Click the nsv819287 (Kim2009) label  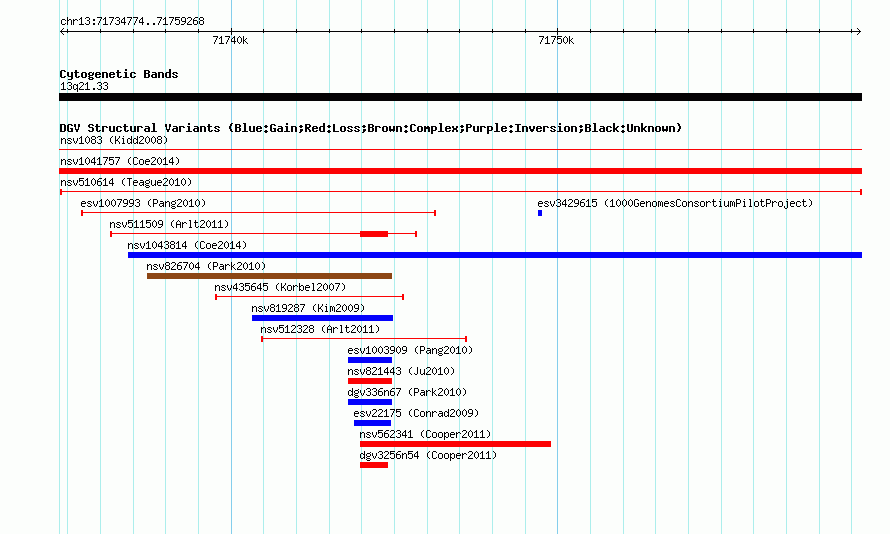click(308, 308)
